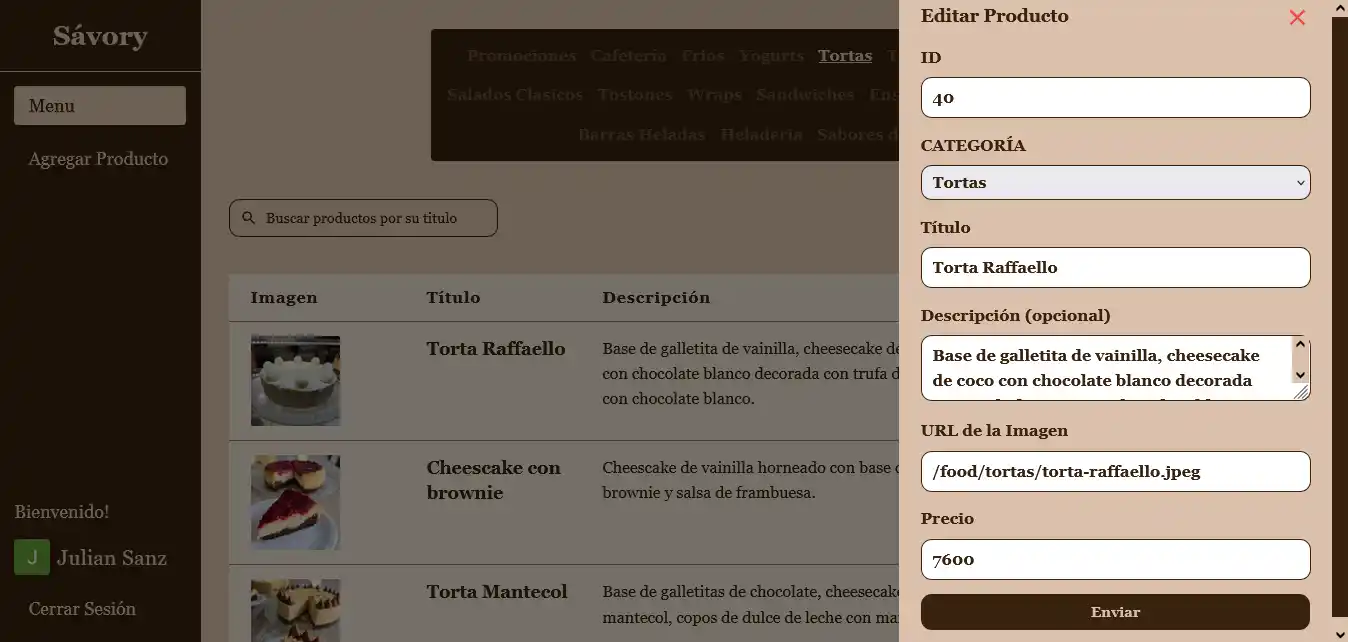Click the Imagen column header
This screenshot has height=642, width=1348.
point(284,297)
